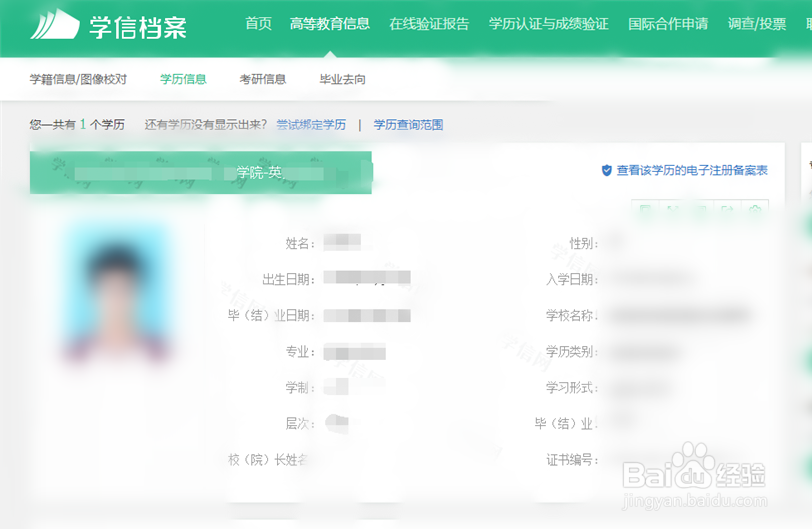Click the 姓名 field label

click(300, 243)
